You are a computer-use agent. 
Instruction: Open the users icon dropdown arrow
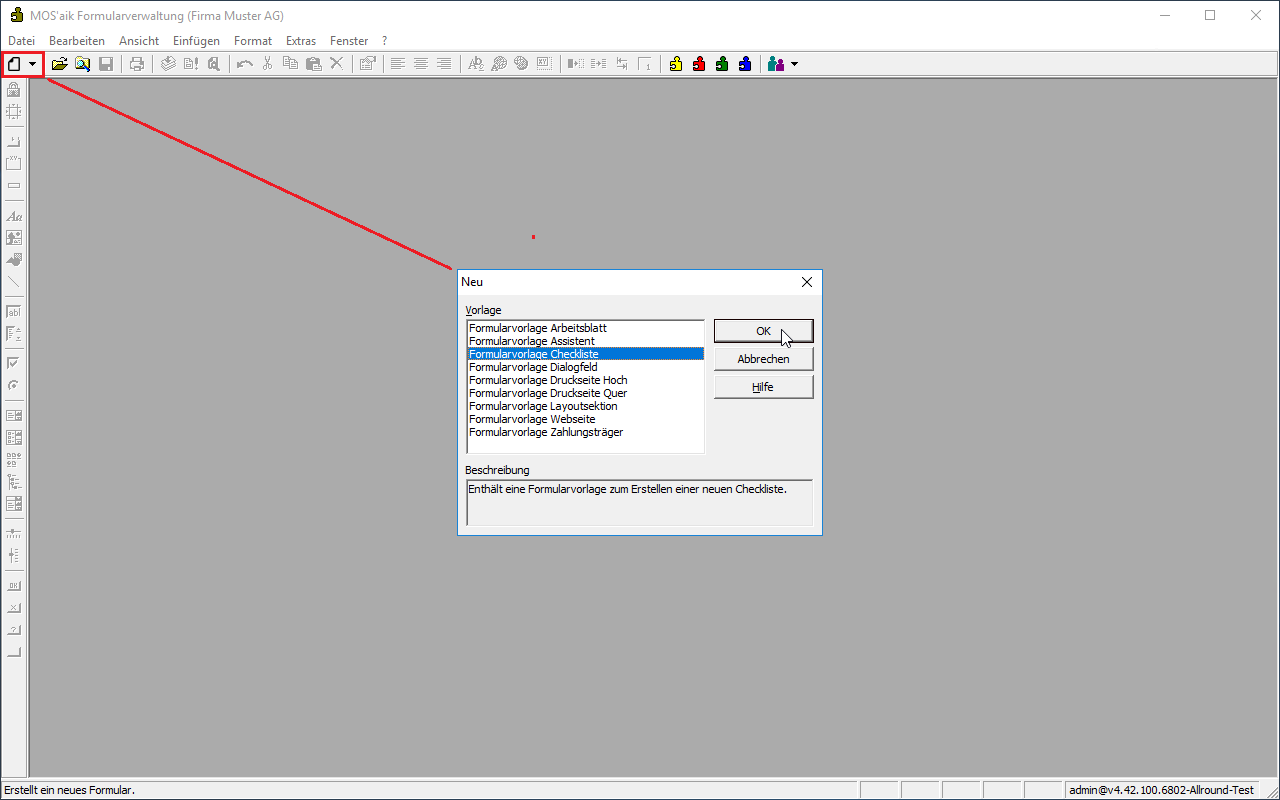(x=794, y=64)
